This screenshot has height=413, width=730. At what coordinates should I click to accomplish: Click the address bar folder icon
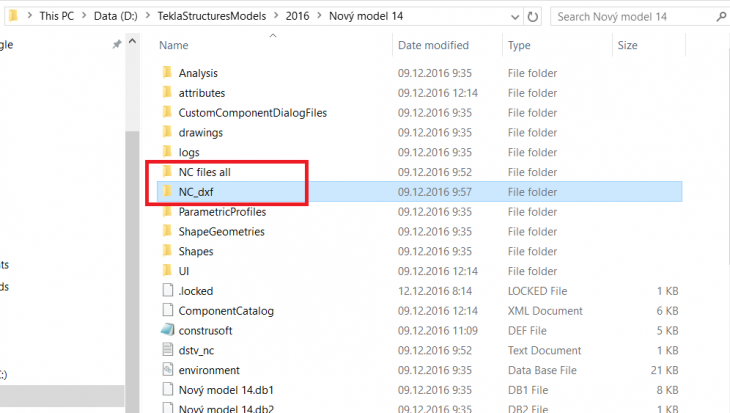14,16
